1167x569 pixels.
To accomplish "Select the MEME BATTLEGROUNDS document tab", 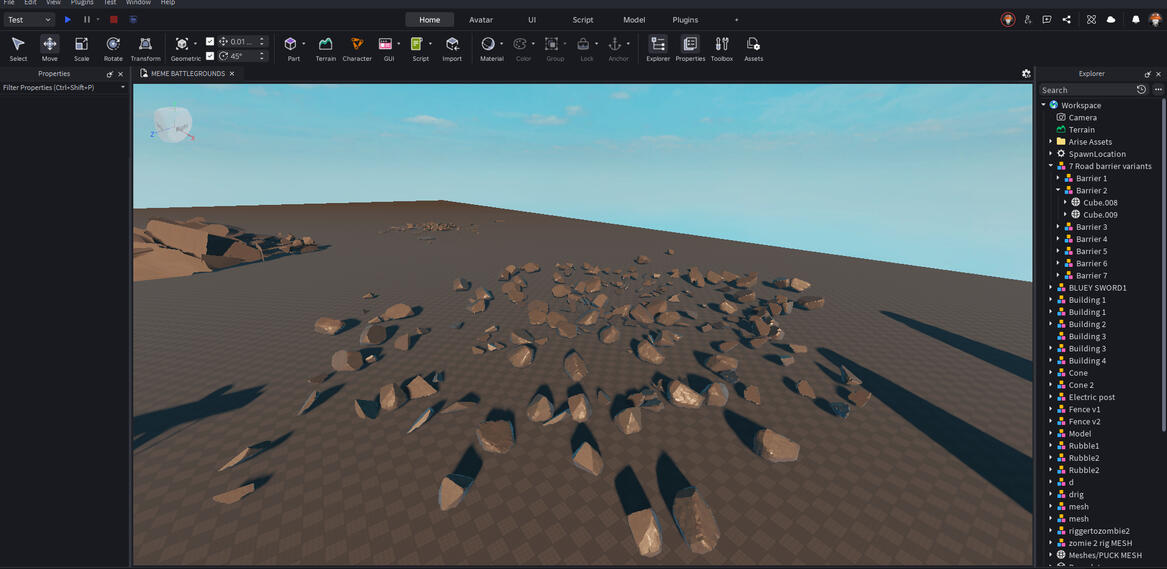I will [187, 74].
